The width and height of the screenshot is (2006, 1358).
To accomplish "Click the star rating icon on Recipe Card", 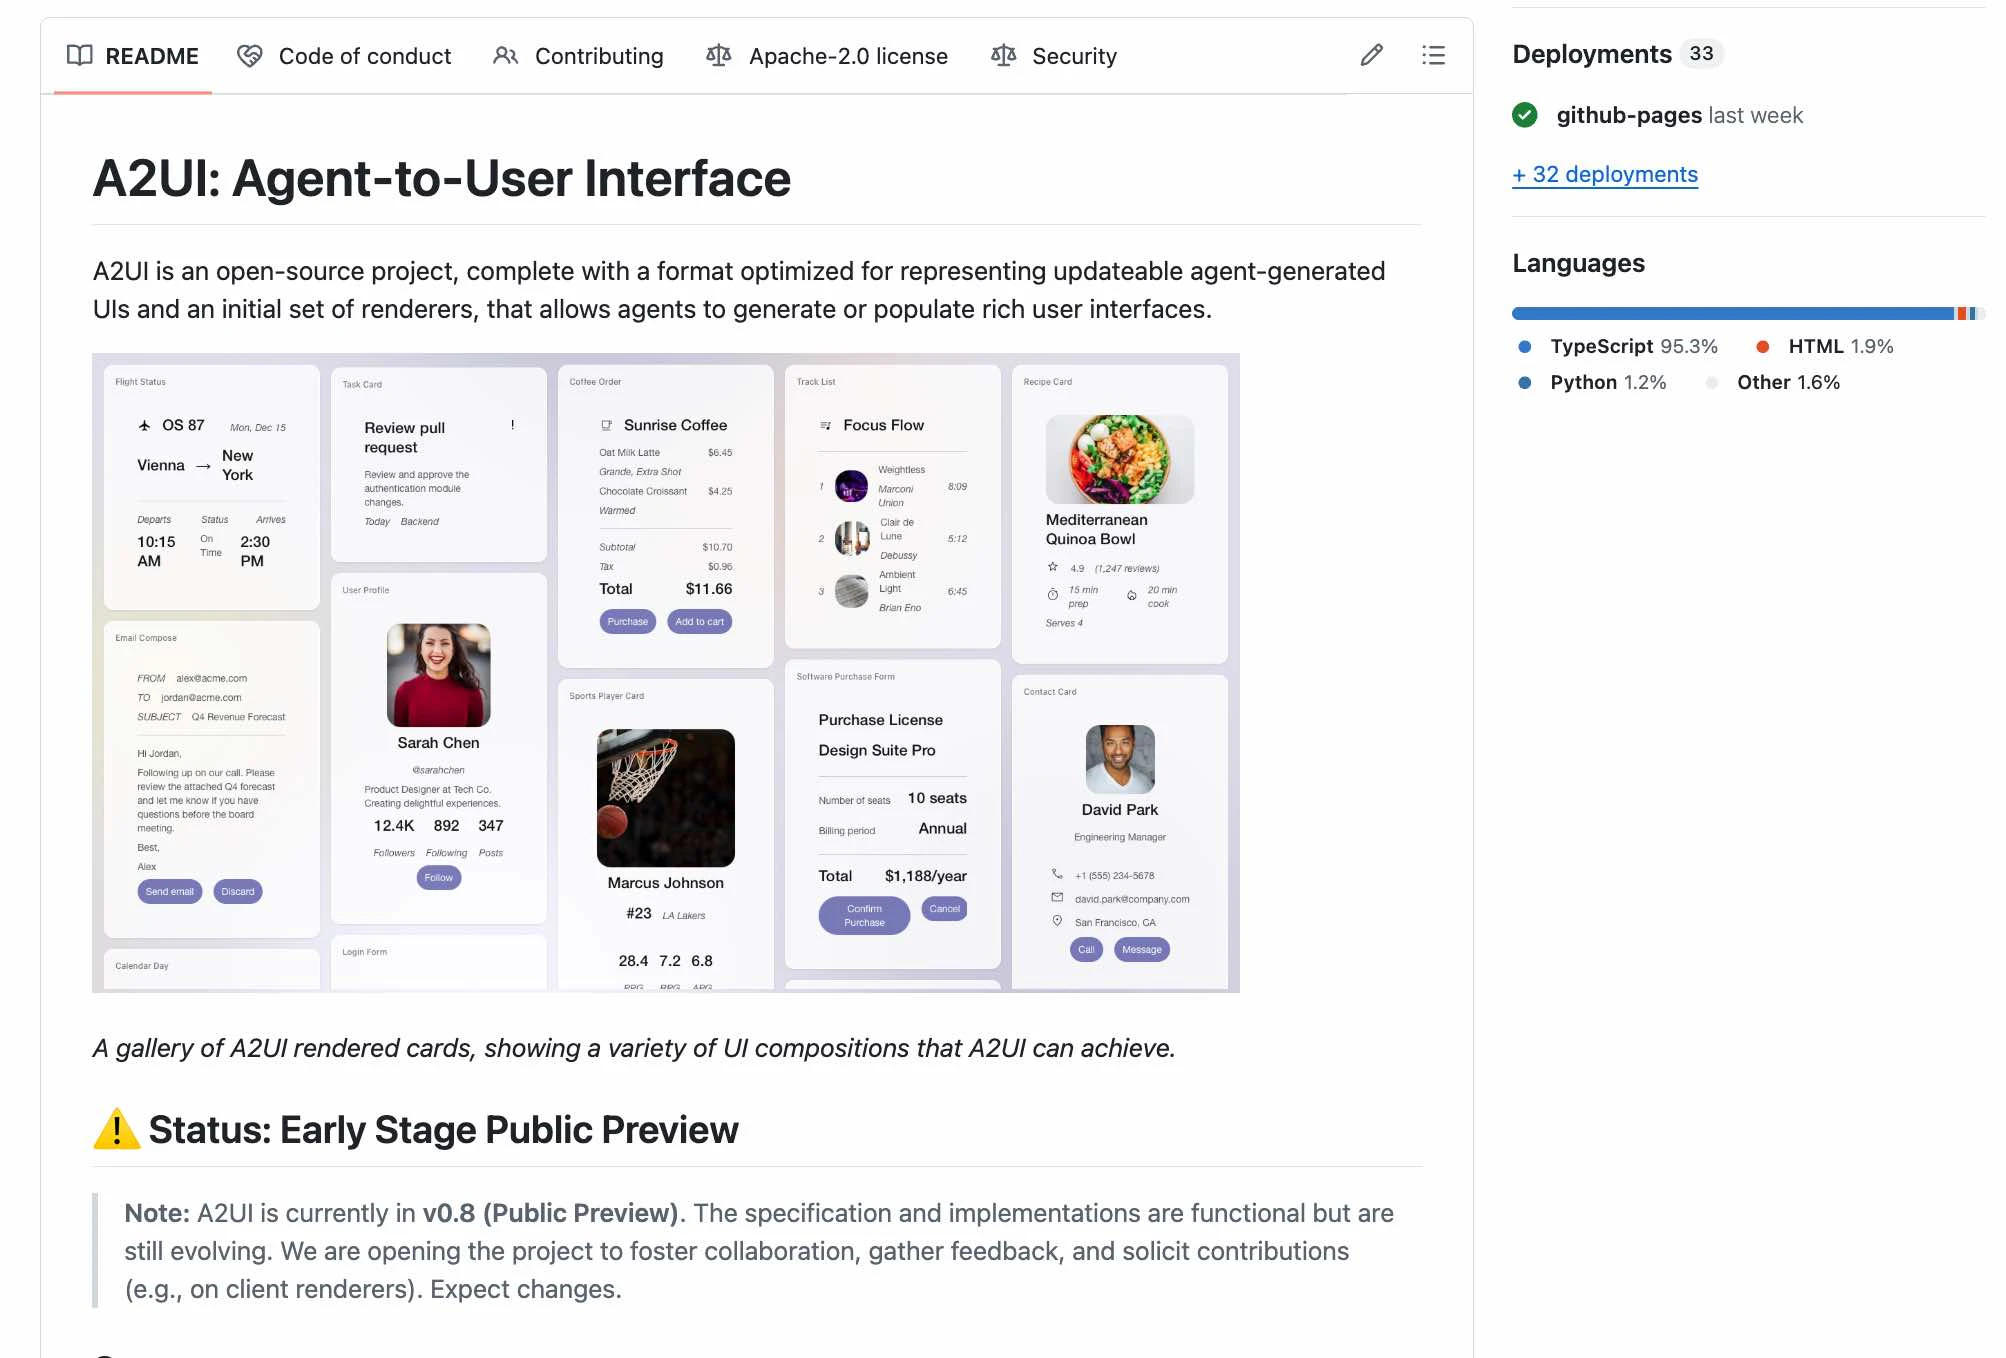I will pyautogui.click(x=1053, y=567).
